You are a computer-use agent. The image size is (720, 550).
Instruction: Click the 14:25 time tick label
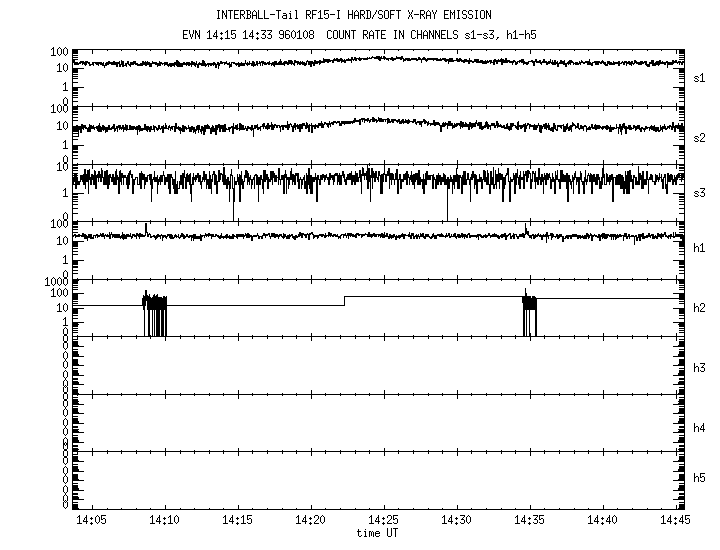tap(383, 521)
